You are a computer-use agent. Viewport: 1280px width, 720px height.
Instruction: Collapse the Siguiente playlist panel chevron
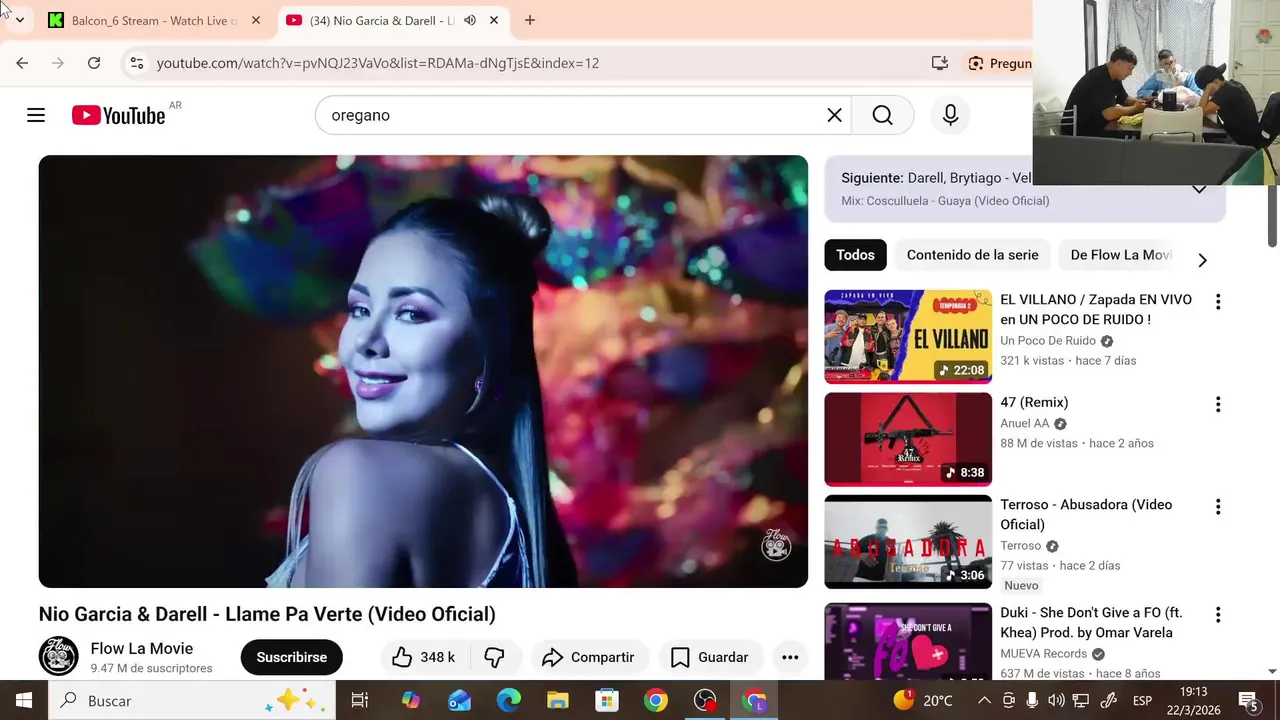(1199, 188)
